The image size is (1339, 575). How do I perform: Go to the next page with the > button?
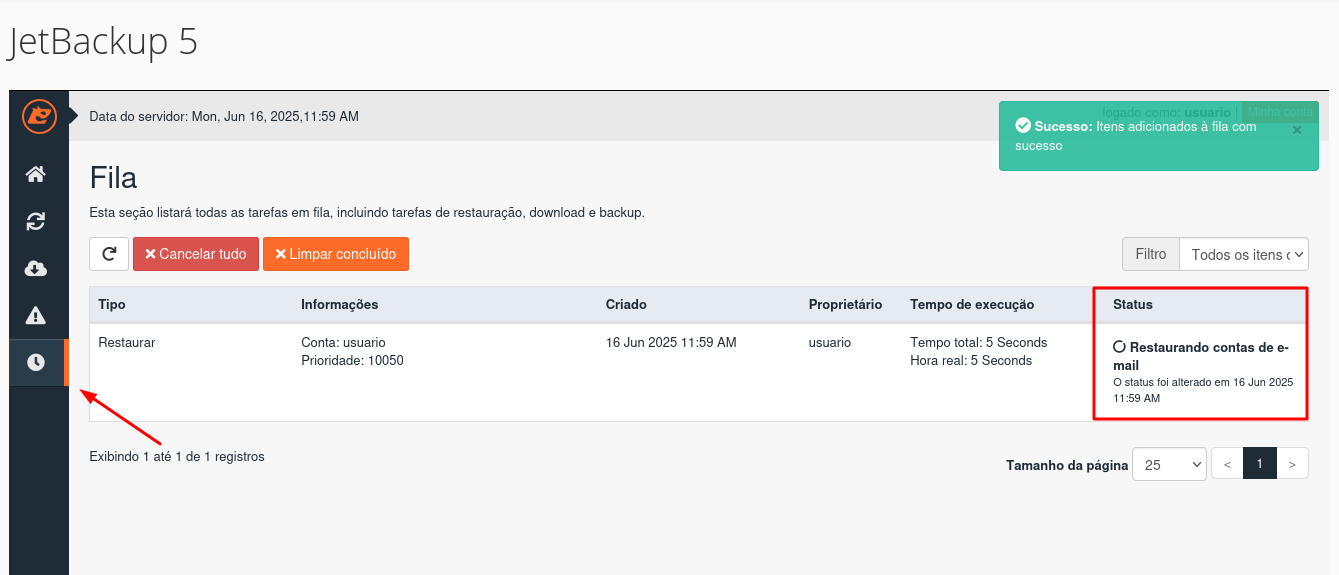click(1293, 464)
